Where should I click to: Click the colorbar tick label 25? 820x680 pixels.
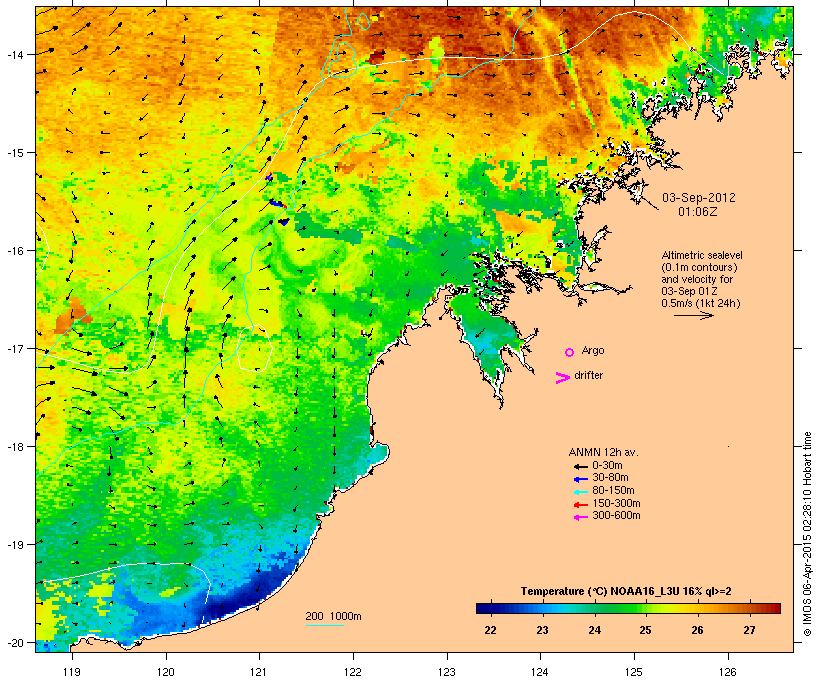[646, 630]
